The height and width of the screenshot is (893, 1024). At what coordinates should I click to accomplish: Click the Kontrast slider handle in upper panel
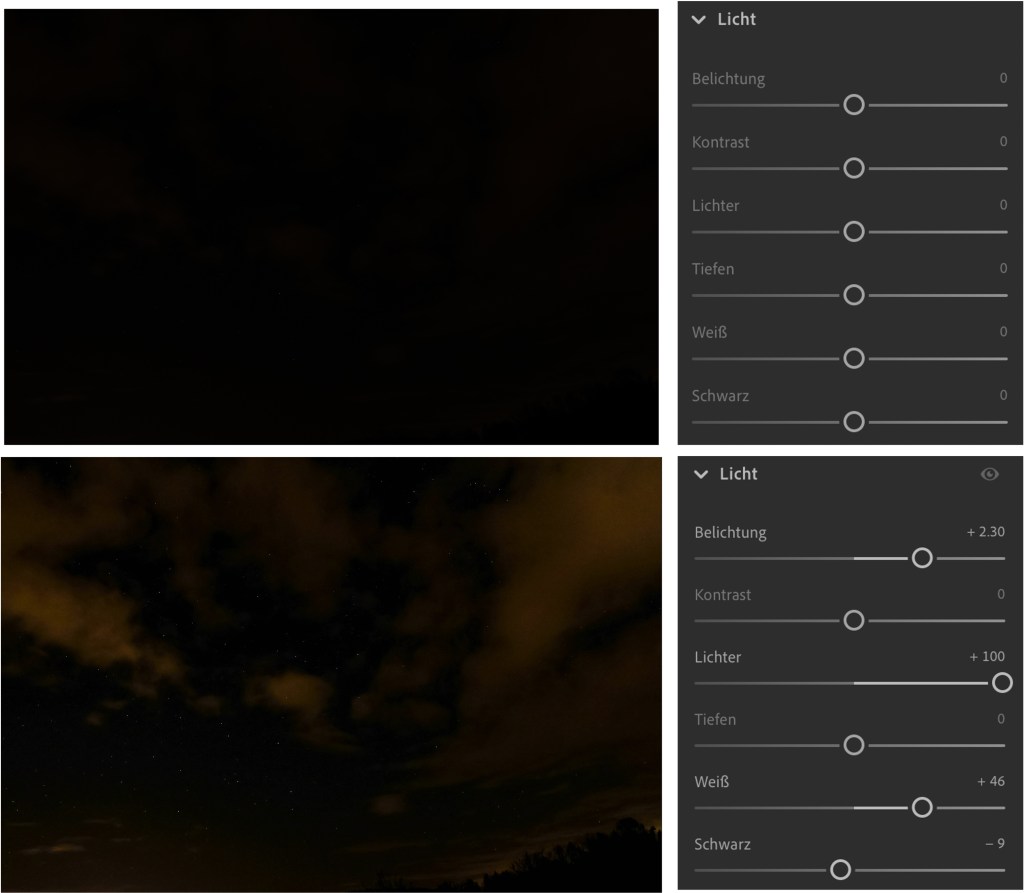(x=853, y=168)
